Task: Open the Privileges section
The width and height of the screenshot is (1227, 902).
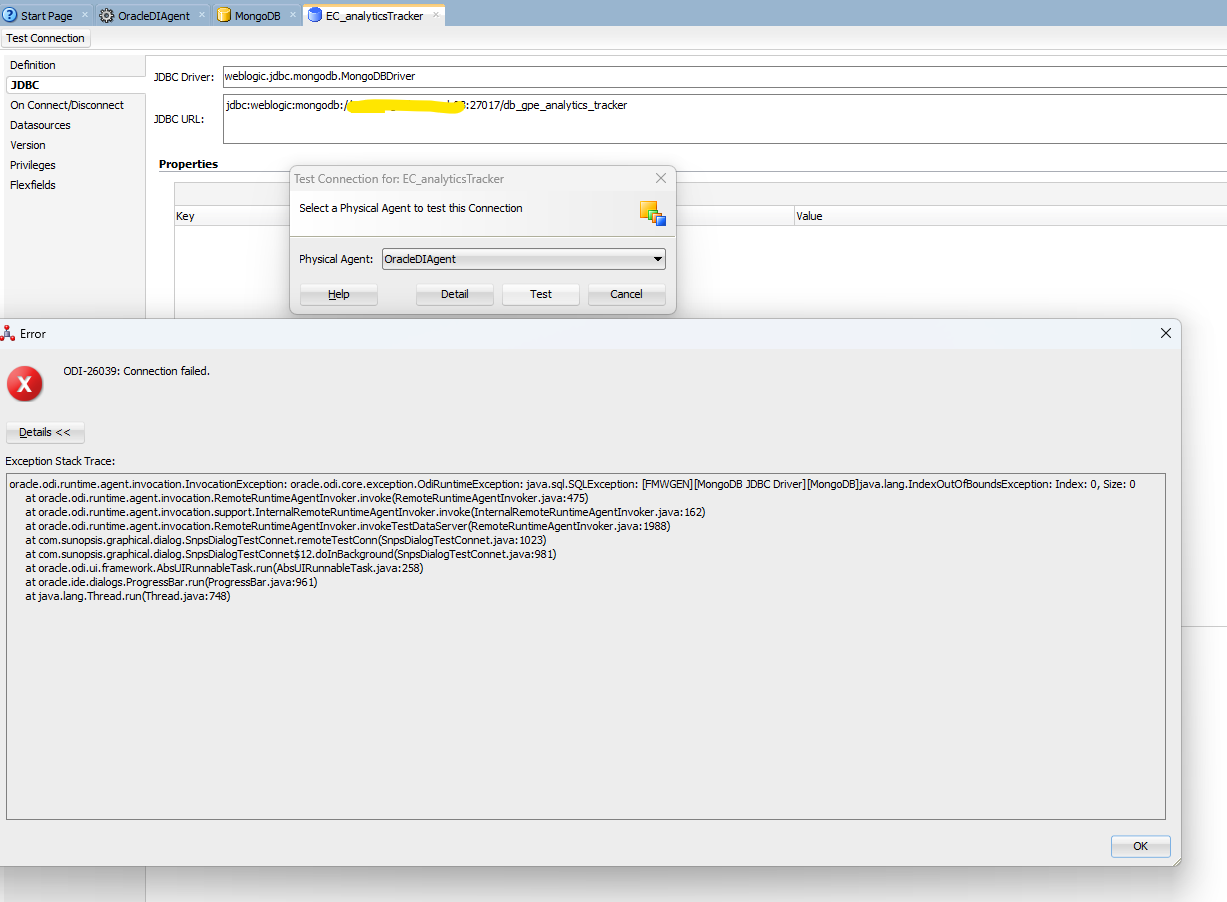Action: 33,165
